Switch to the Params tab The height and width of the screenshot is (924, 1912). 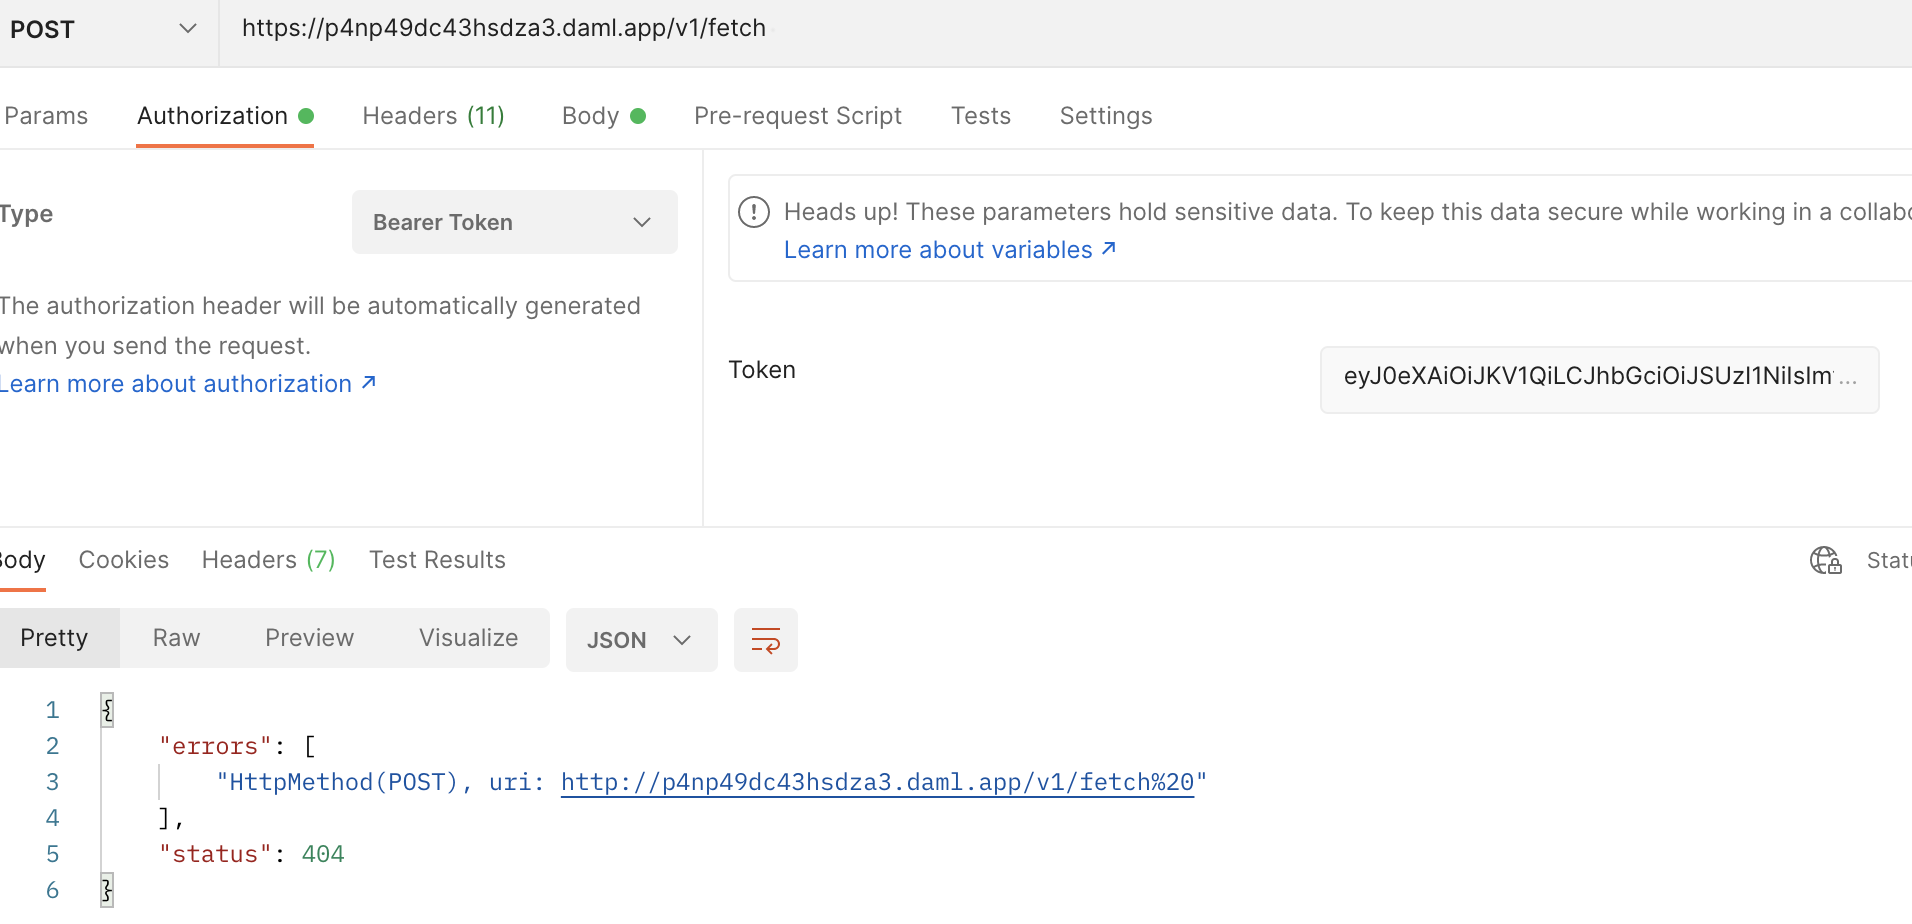[46, 116]
